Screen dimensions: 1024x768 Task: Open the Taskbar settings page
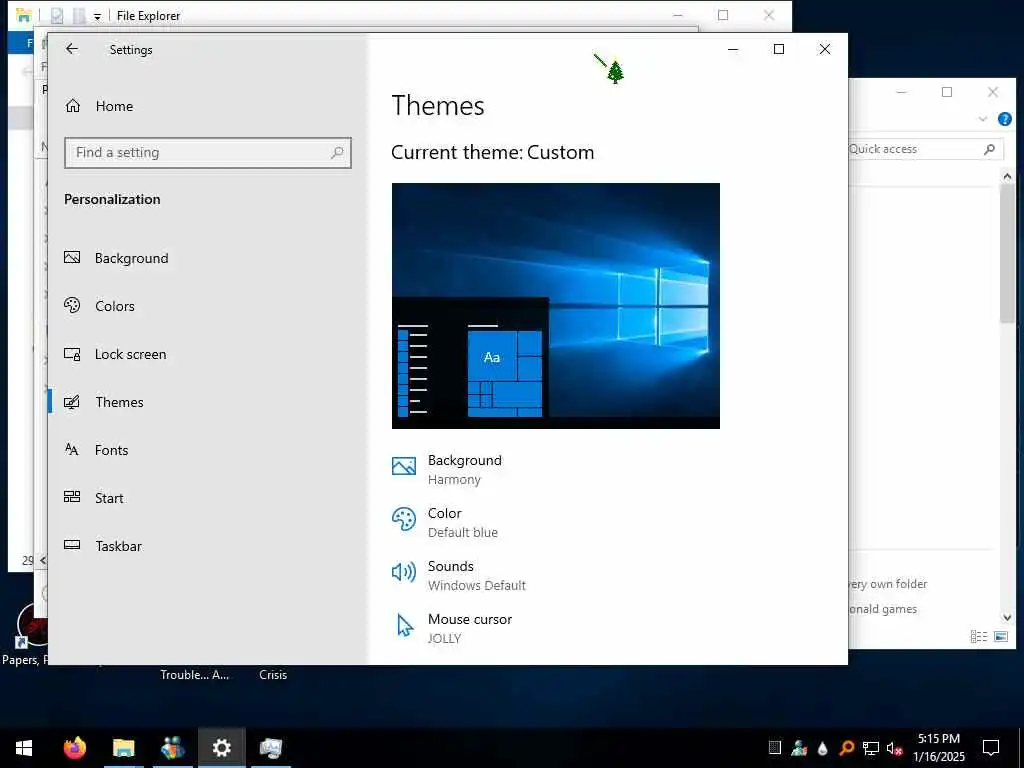point(118,546)
